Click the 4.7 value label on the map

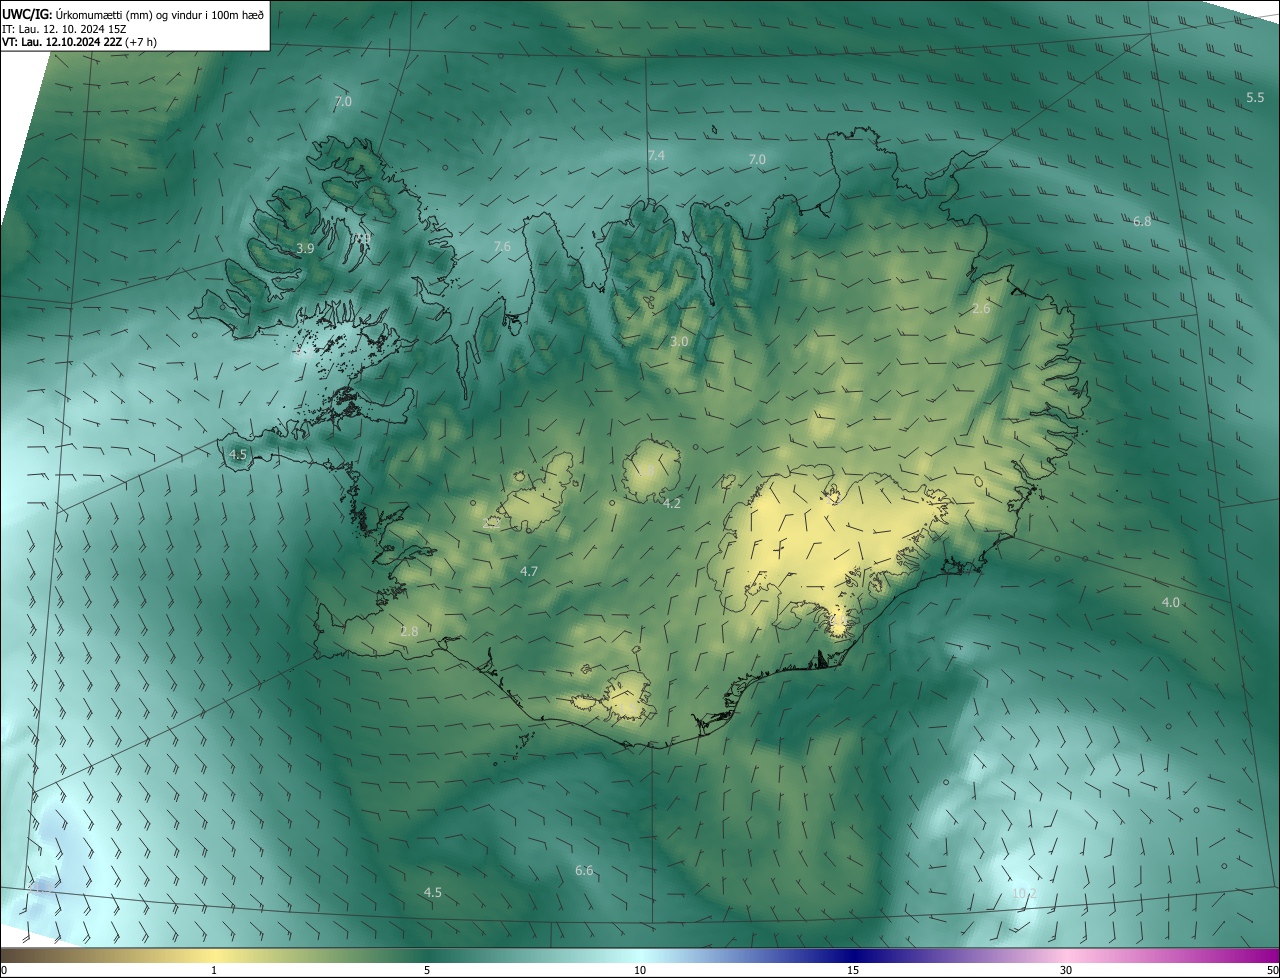point(529,571)
